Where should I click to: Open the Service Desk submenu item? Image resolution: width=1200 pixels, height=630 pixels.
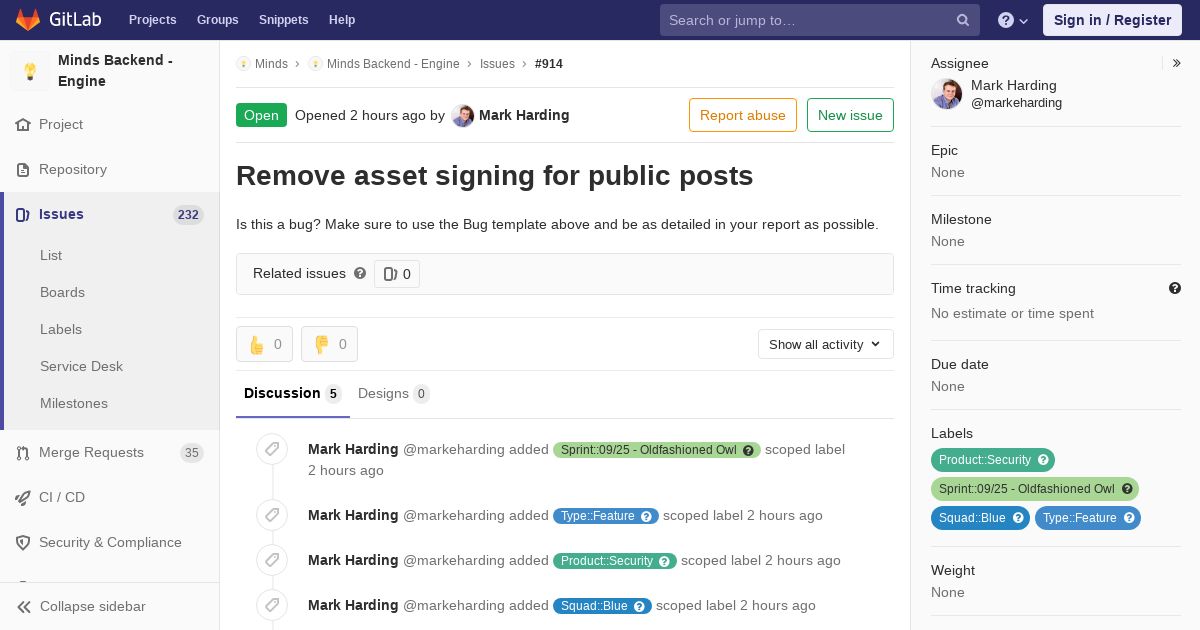click(81, 366)
